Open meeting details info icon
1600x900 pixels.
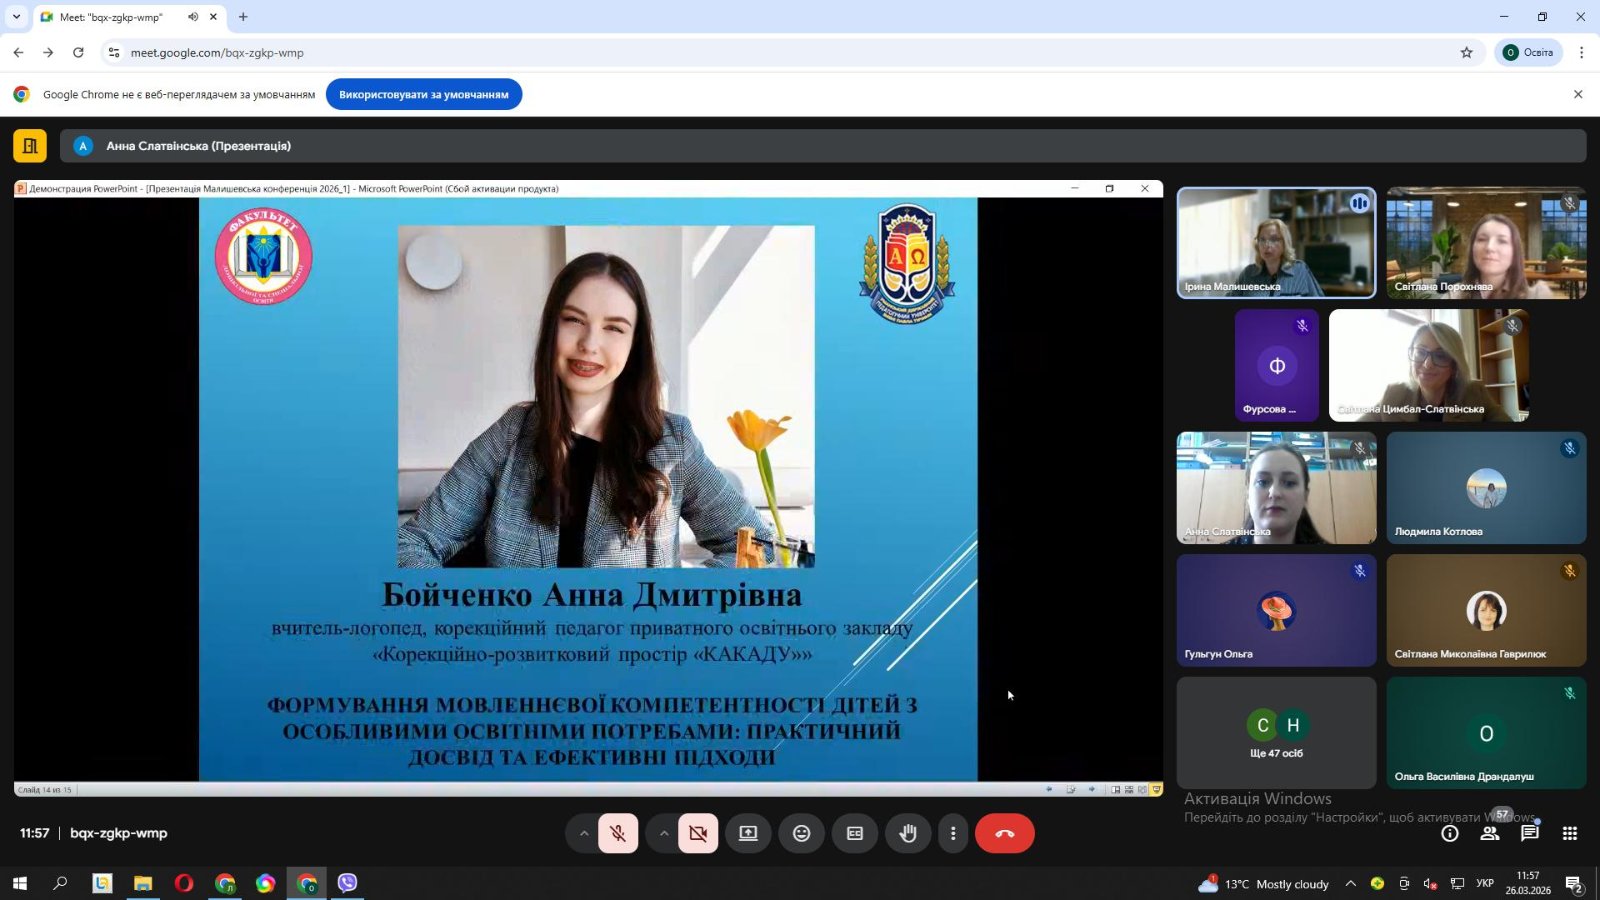[1449, 833]
